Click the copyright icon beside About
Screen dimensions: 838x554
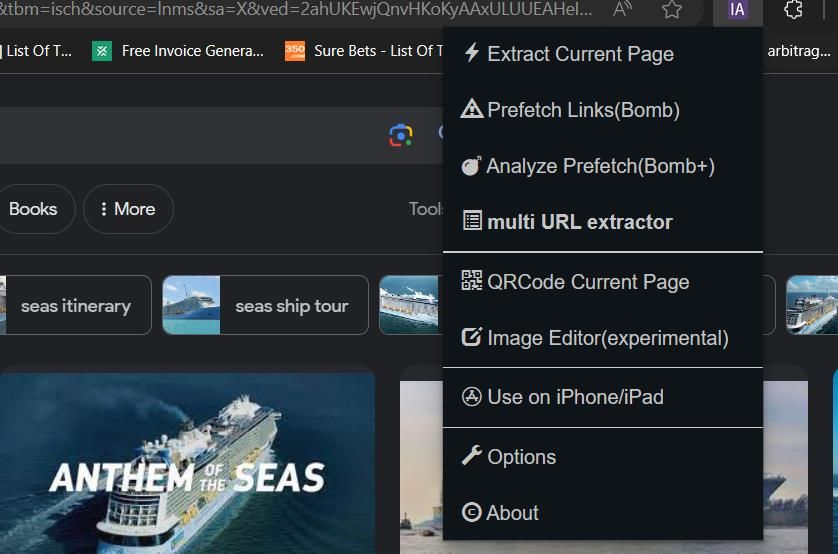[472, 512]
